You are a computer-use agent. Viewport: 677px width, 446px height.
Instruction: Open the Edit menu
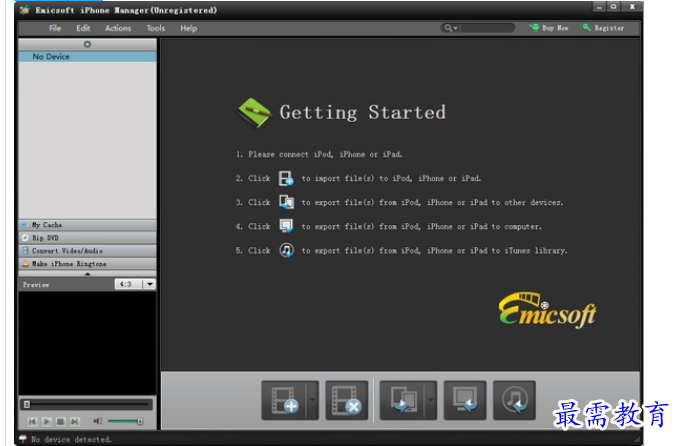tap(83, 28)
